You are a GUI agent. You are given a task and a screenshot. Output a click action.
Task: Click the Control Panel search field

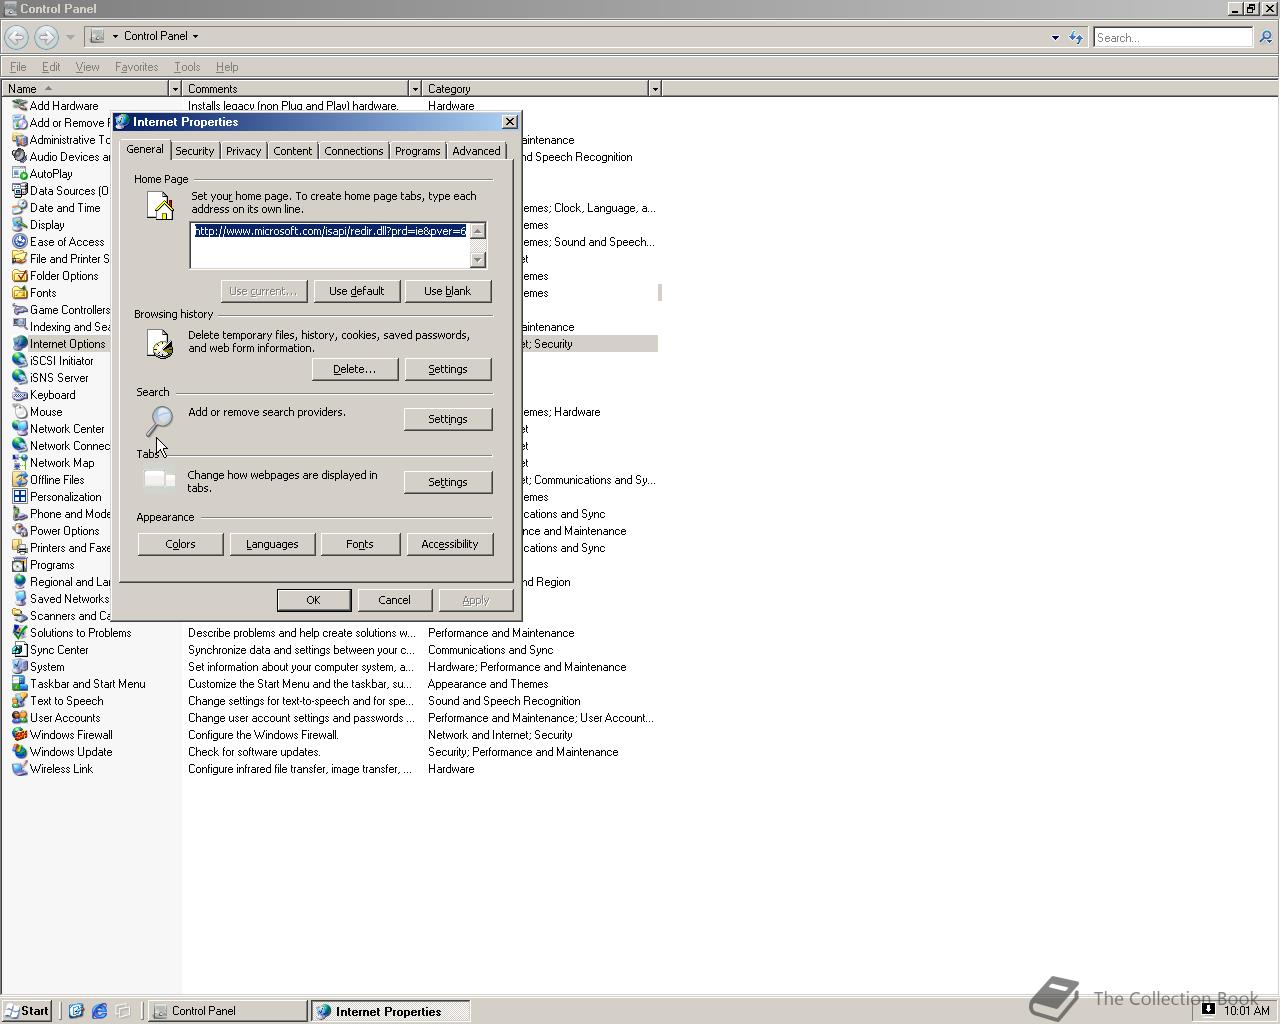point(1172,37)
